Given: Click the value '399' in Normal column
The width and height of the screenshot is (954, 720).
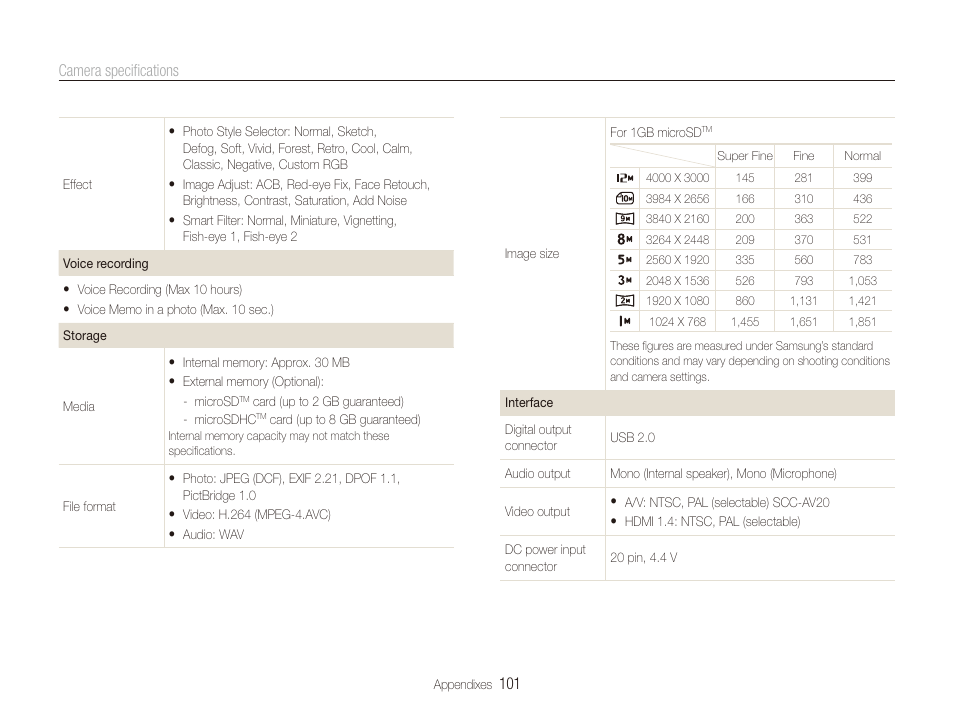Looking at the screenshot, I should pos(862,178).
